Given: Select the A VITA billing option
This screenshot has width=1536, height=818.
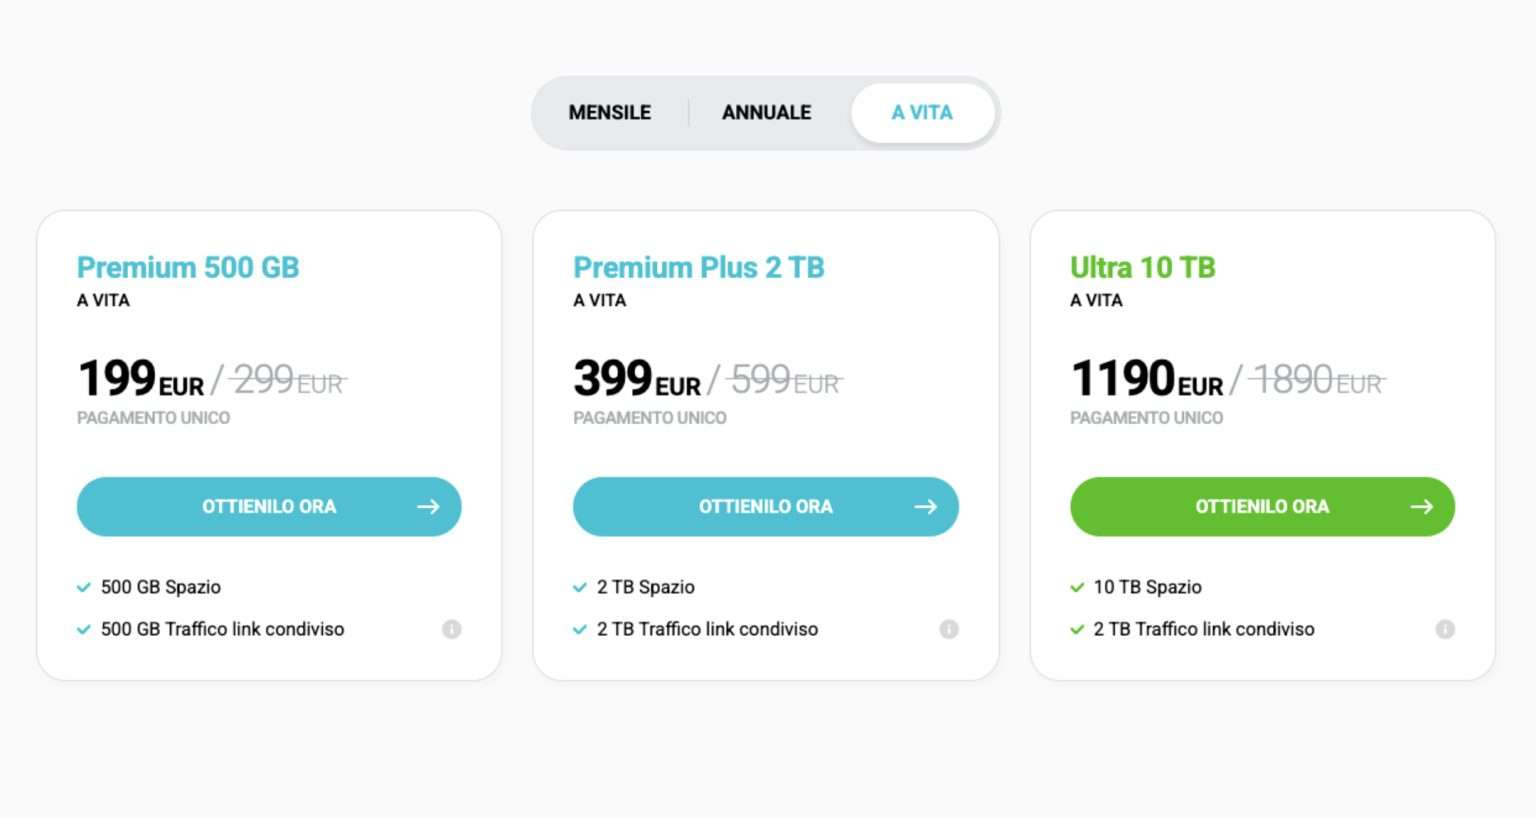Looking at the screenshot, I should 922,112.
